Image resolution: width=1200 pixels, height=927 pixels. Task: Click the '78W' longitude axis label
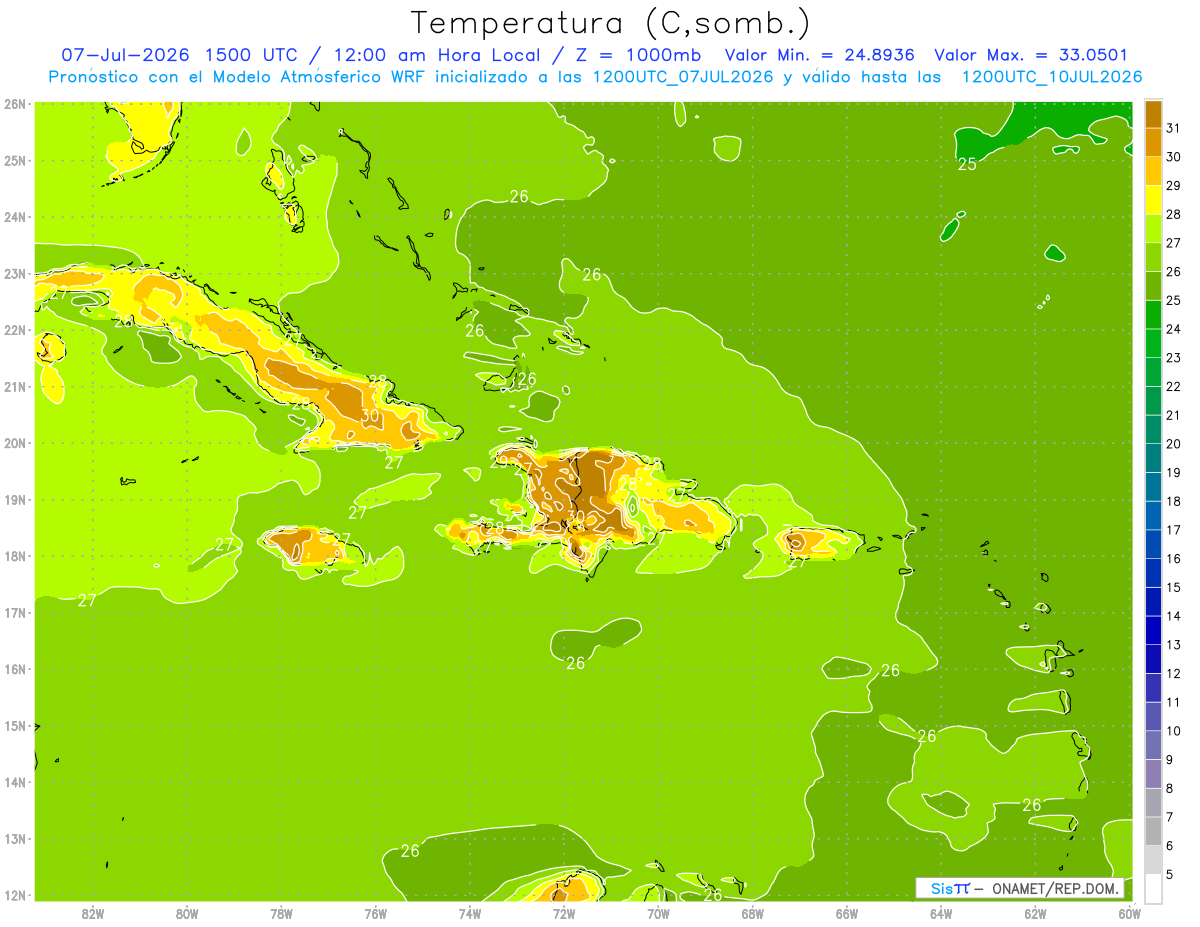281,914
